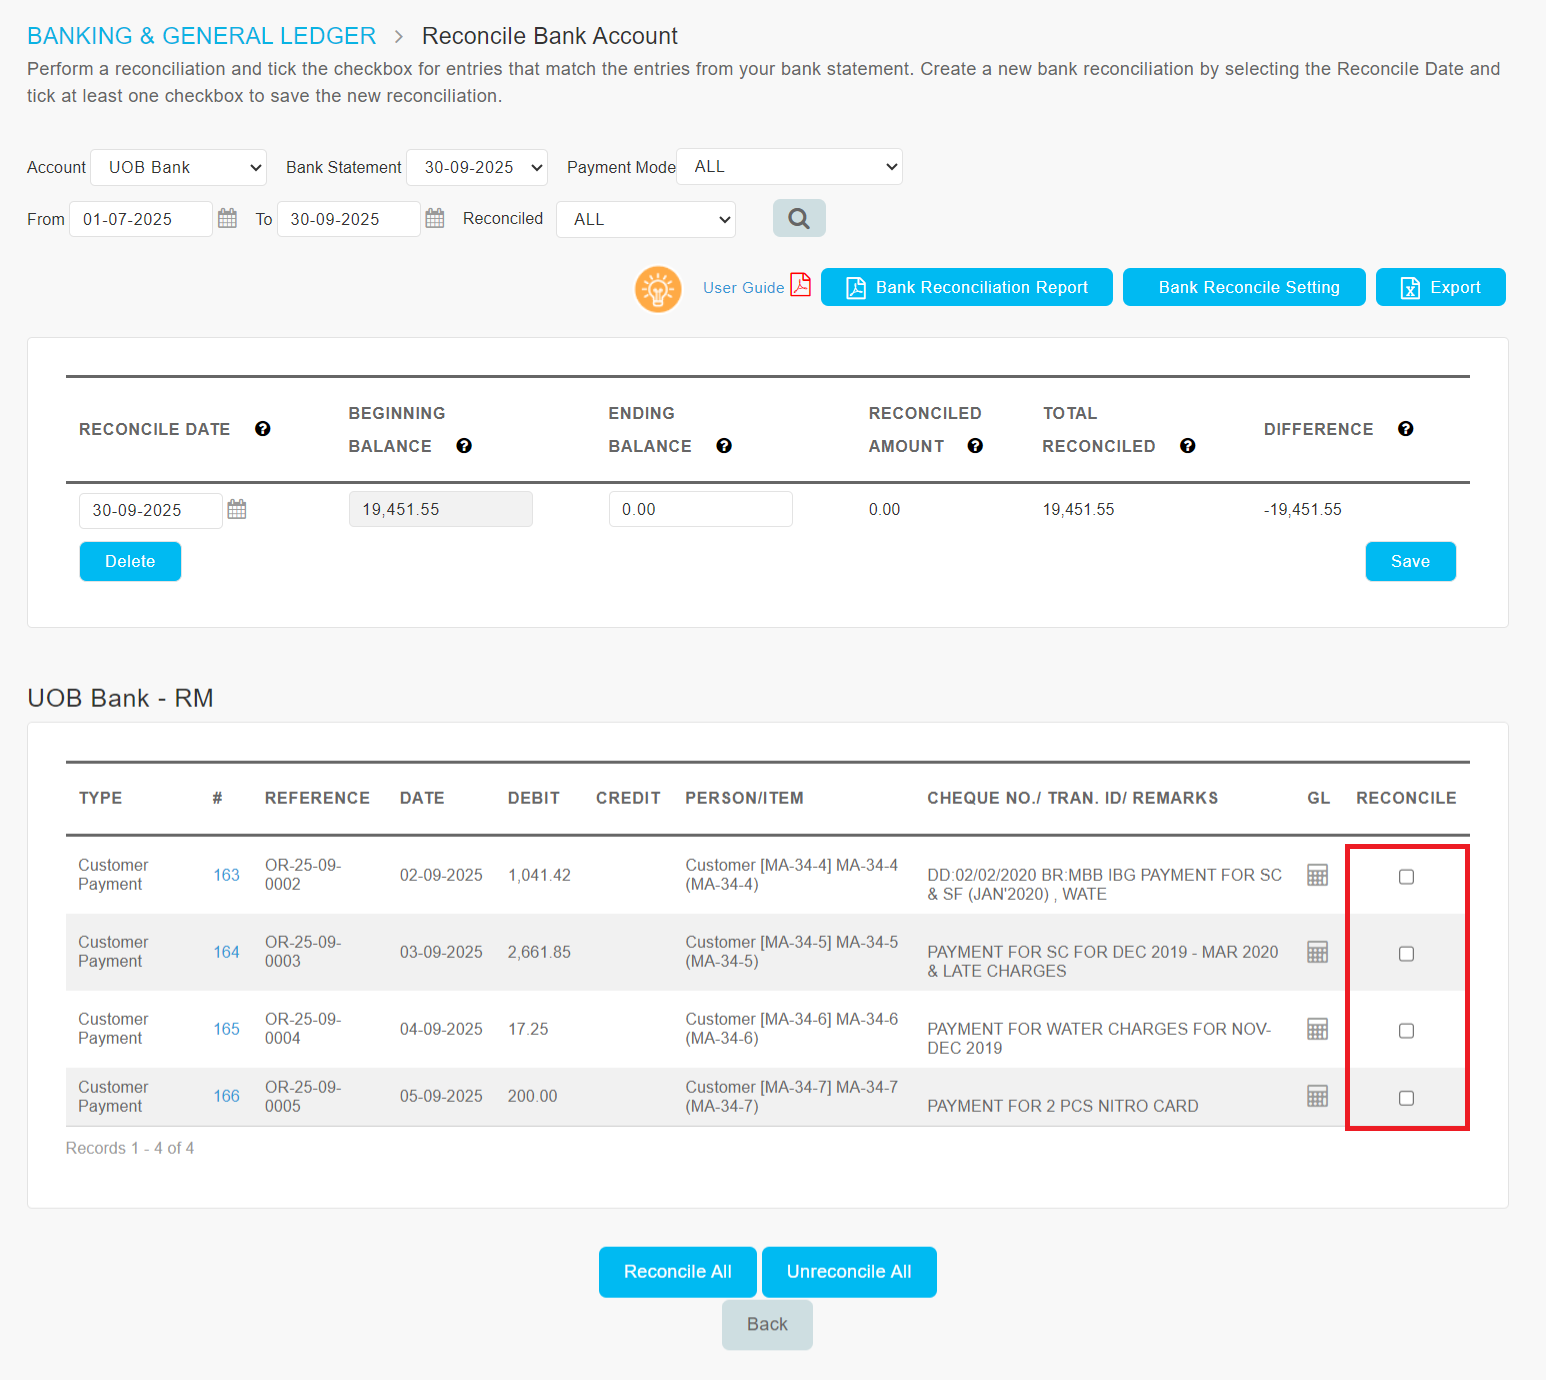Click GL ledger icon for OR-25-09-0002 row

coord(1317,875)
